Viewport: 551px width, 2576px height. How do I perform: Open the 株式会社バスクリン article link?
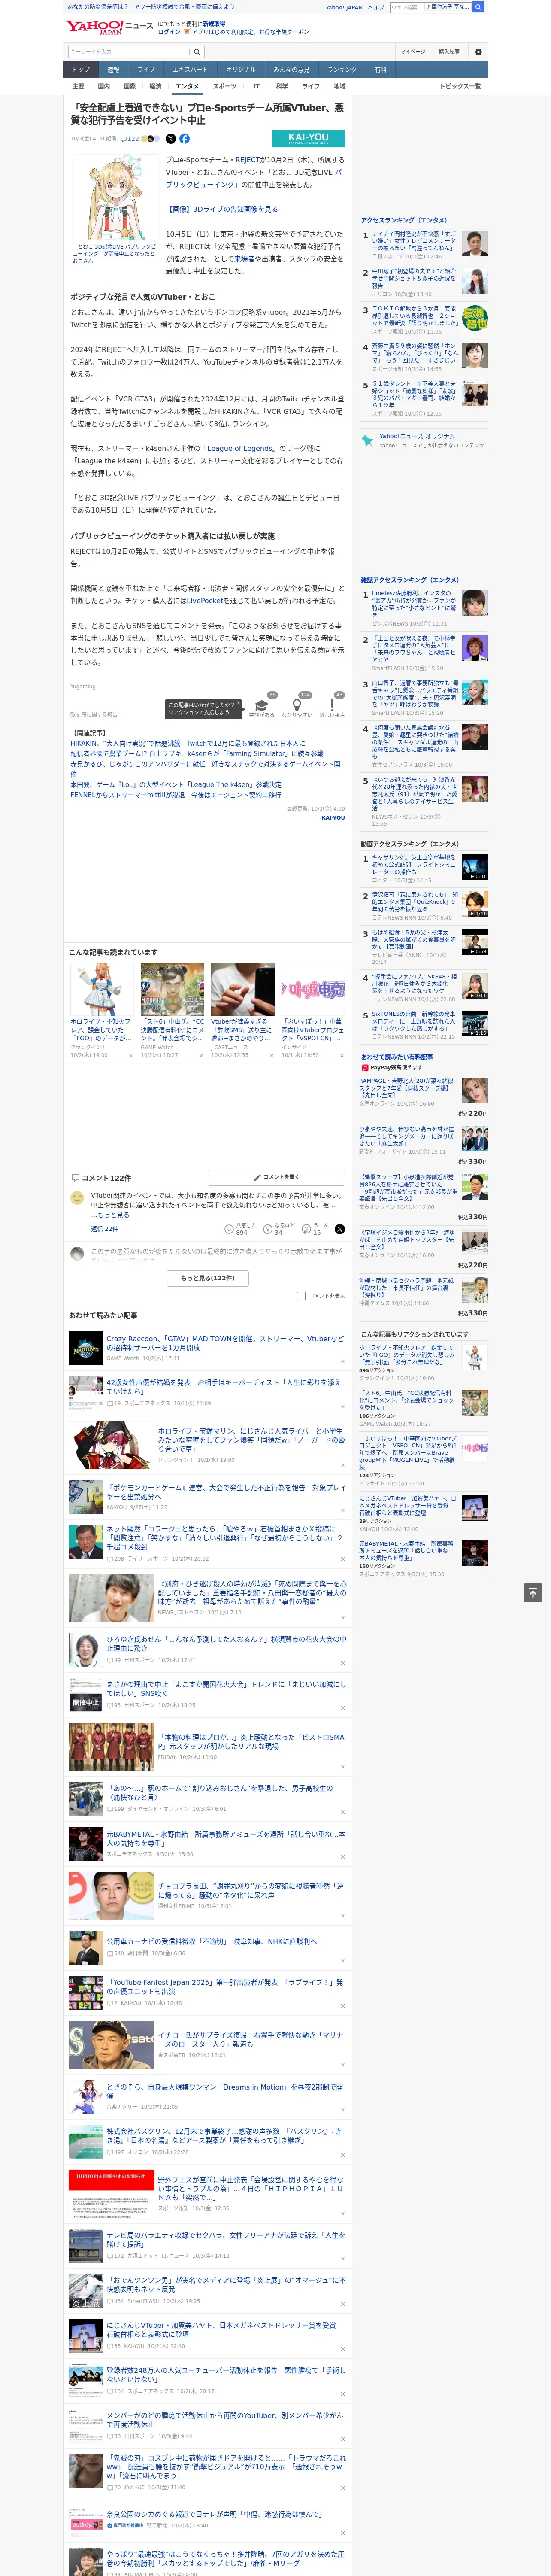[224, 2135]
